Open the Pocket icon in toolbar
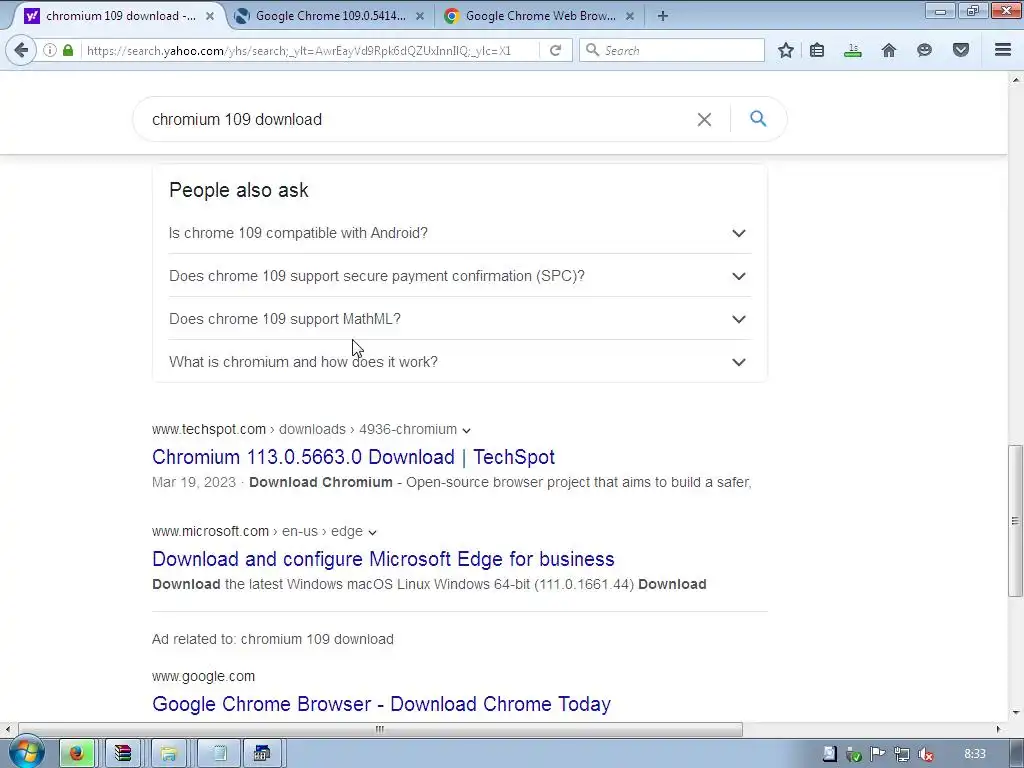The height and width of the screenshot is (768, 1024). click(x=961, y=50)
